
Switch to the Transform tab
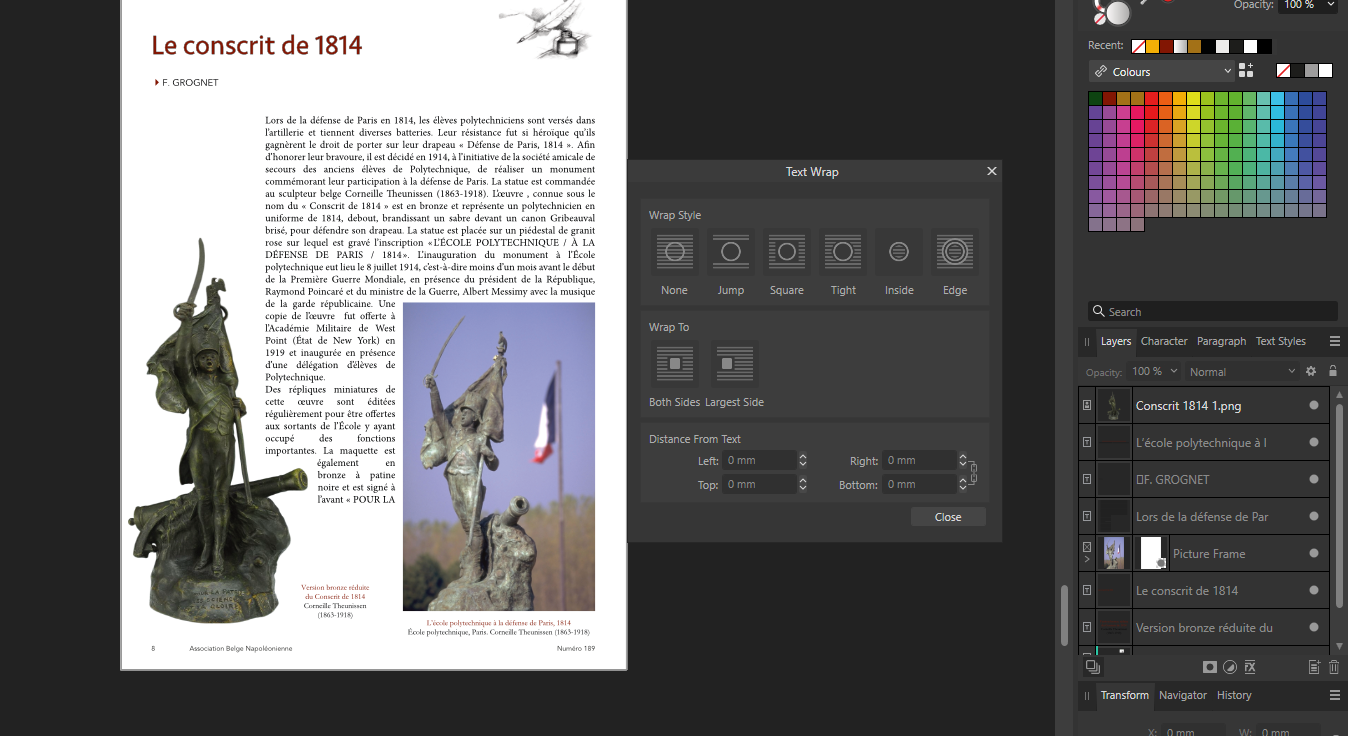[x=1125, y=695]
